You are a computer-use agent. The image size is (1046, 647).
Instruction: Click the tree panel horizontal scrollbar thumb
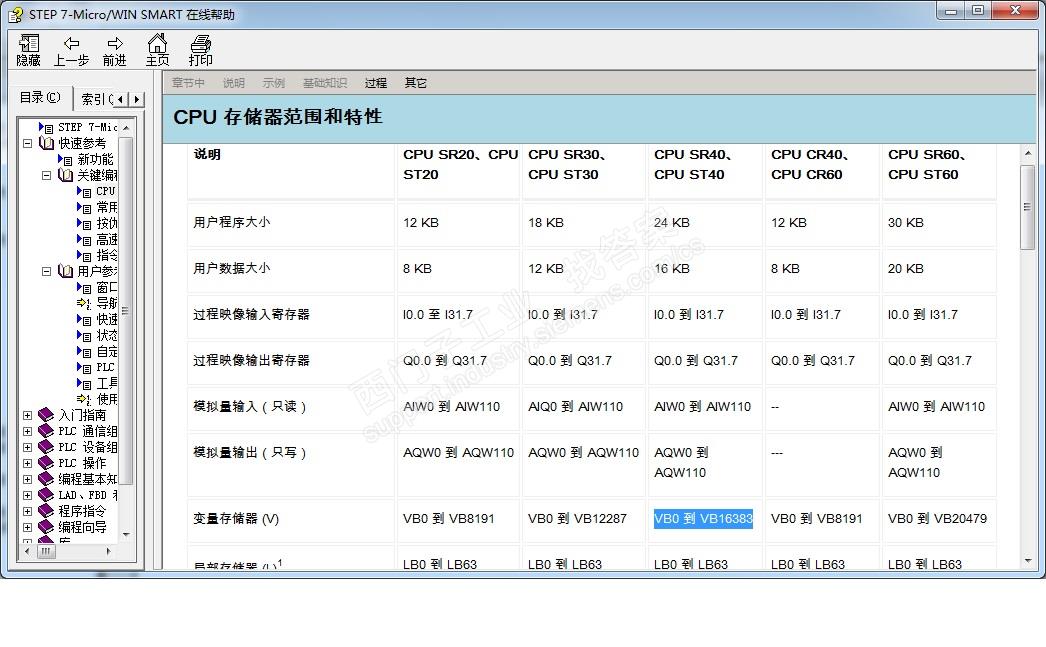point(46,552)
